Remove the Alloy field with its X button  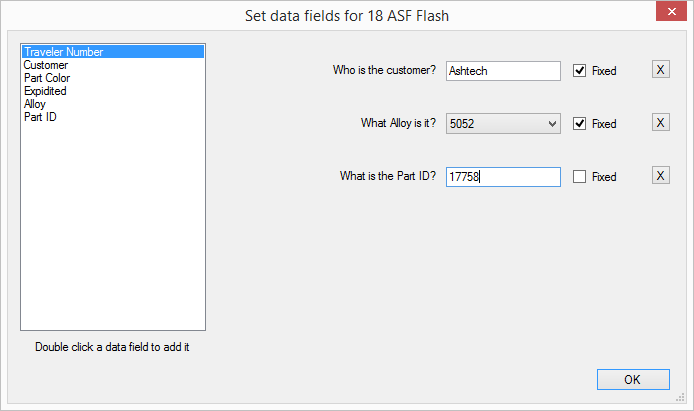click(660, 123)
